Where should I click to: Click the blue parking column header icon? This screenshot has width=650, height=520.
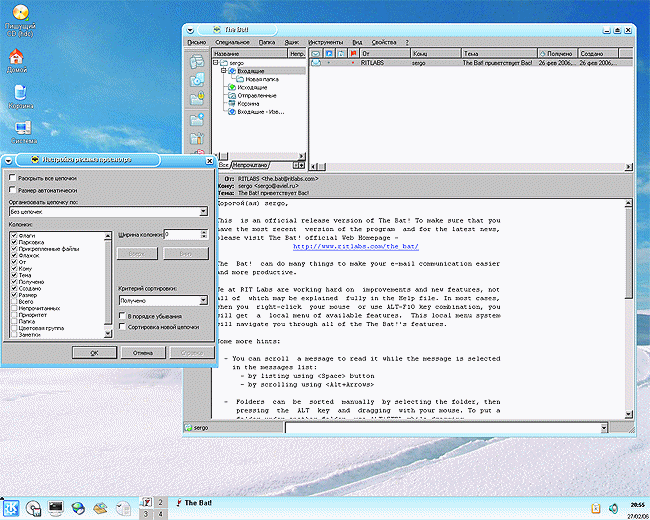coord(329,53)
